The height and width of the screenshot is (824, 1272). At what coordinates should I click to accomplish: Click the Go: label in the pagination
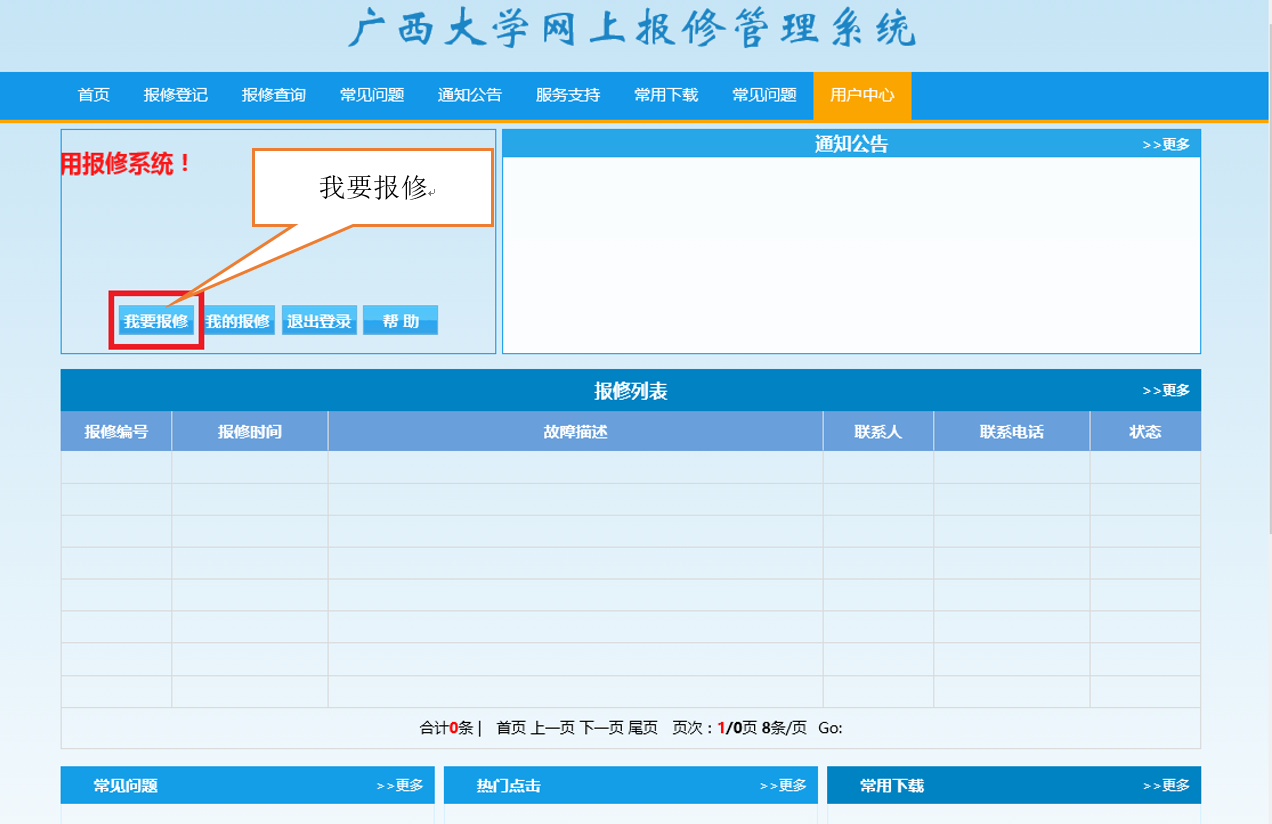click(x=830, y=728)
